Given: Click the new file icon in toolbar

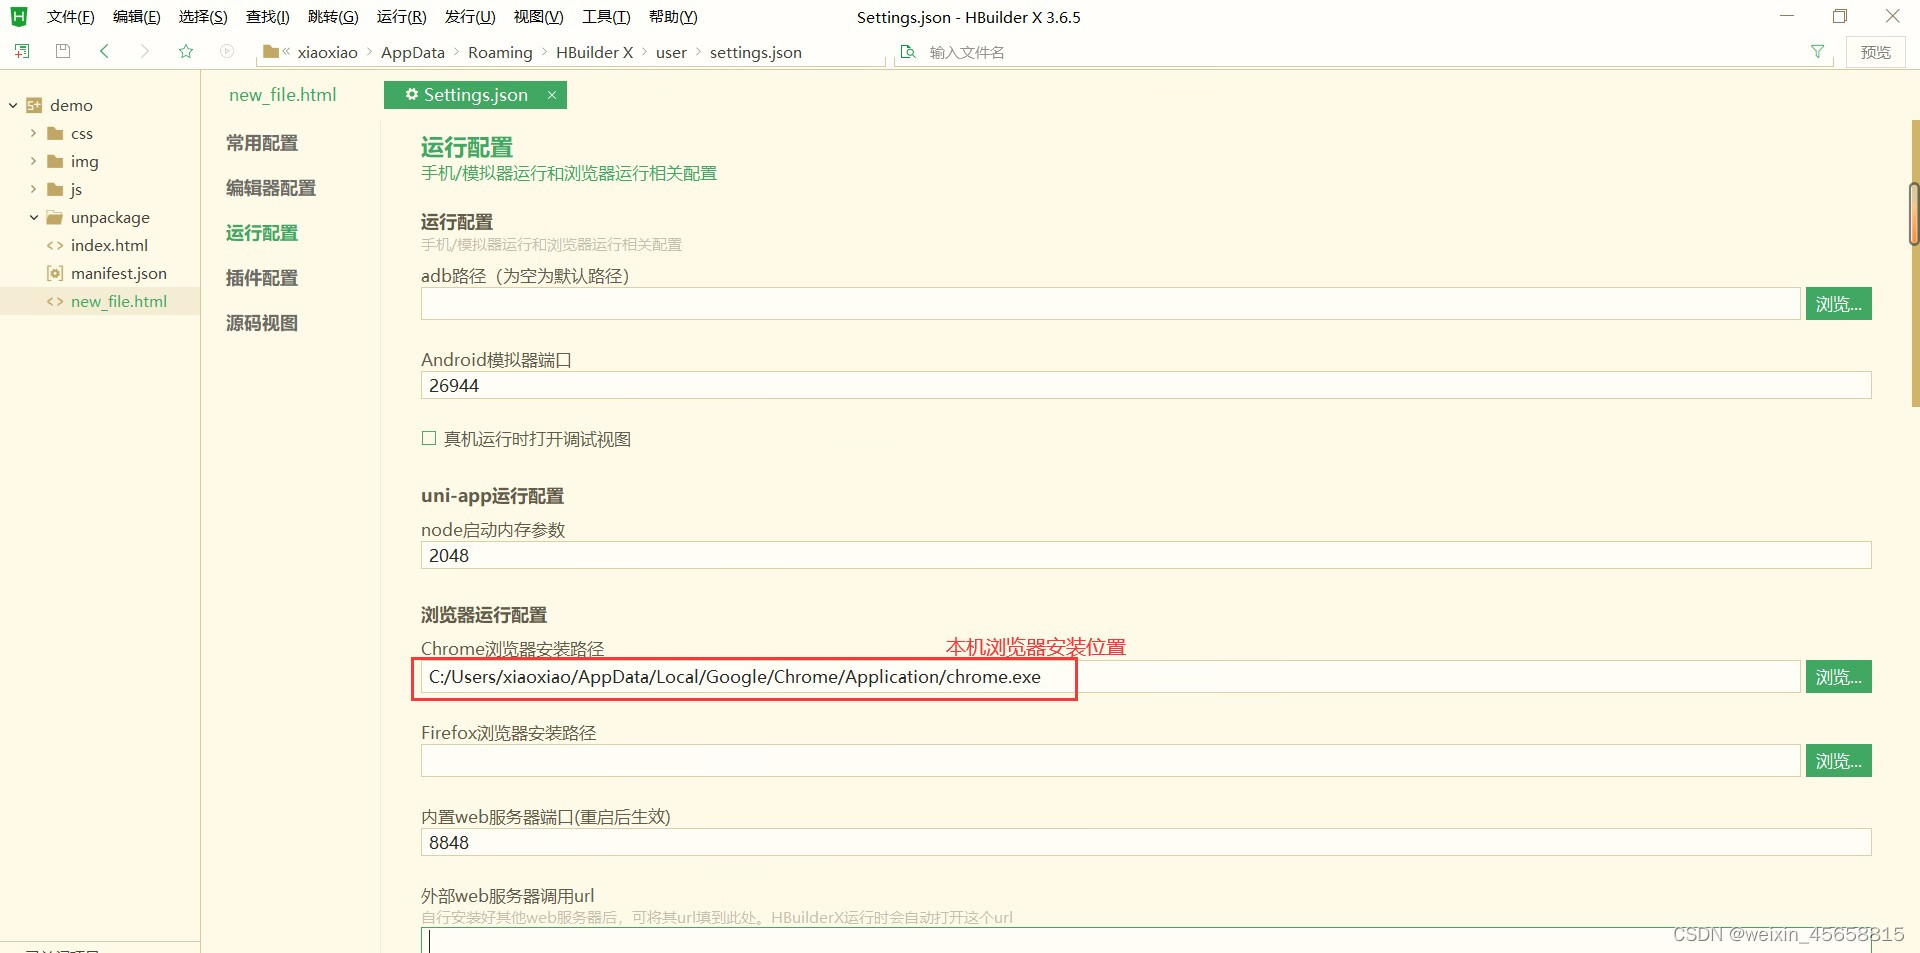Looking at the screenshot, I should pyautogui.click(x=21, y=51).
